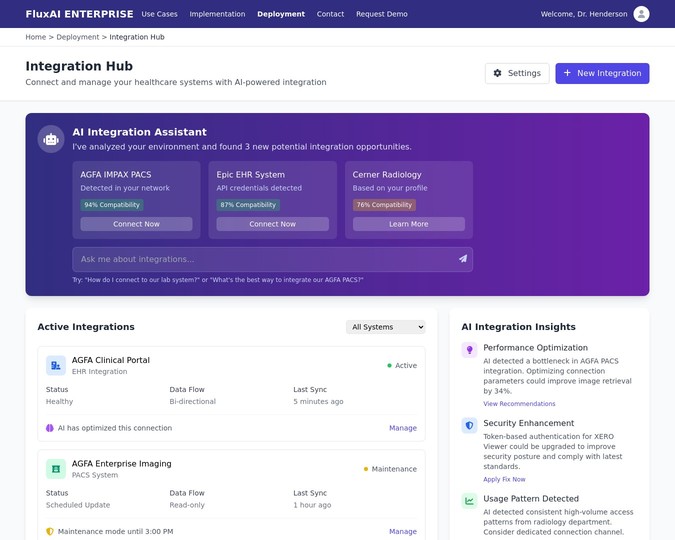
Task: Open the All Systems filter dropdown
Action: pyautogui.click(x=386, y=327)
